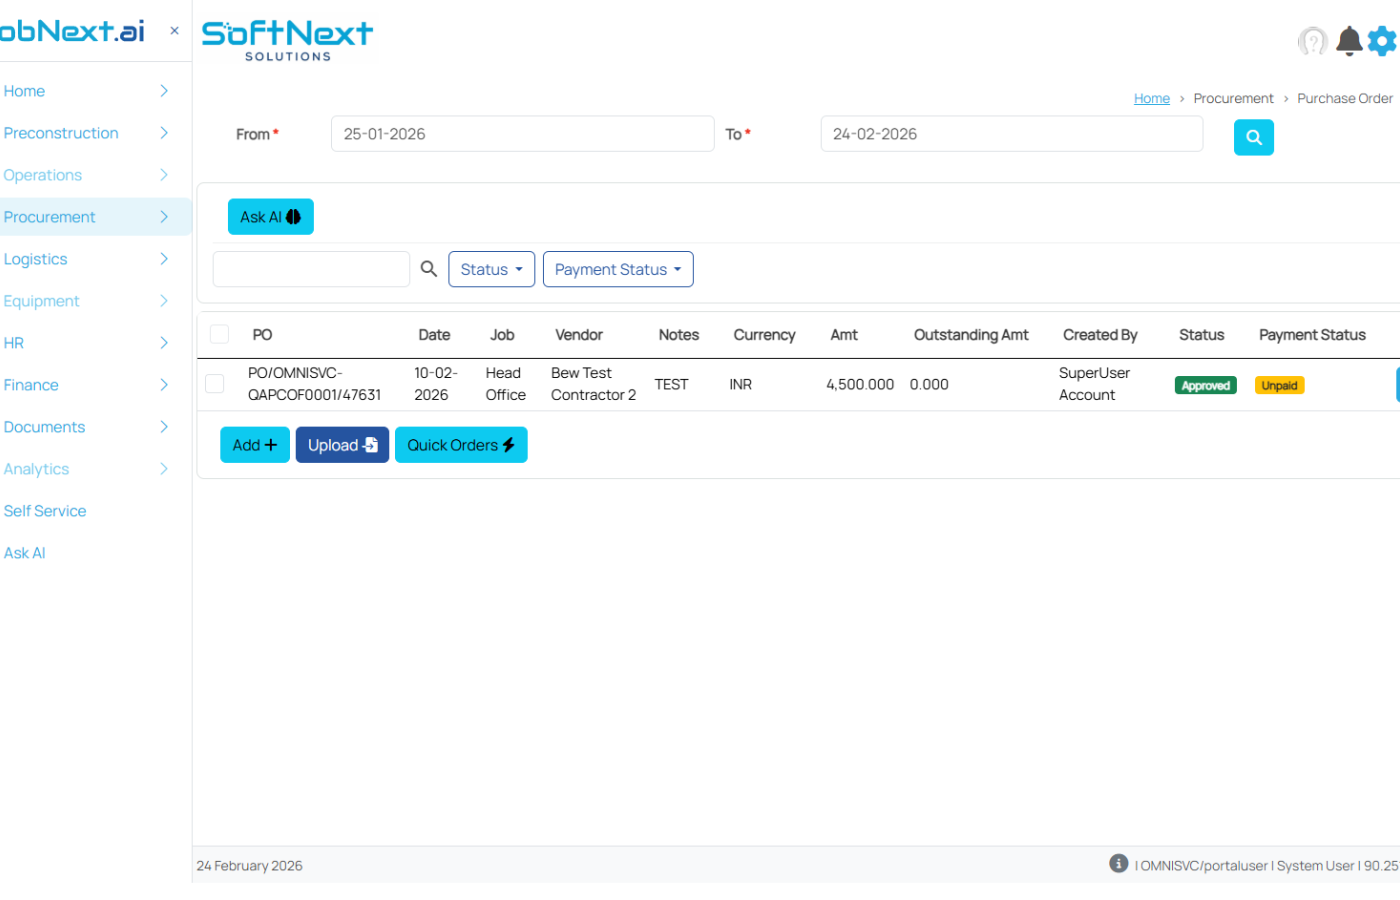Image resolution: width=1400 pixels, height=900 pixels.
Task: Click the Quick Orders button
Action: [x=460, y=445]
